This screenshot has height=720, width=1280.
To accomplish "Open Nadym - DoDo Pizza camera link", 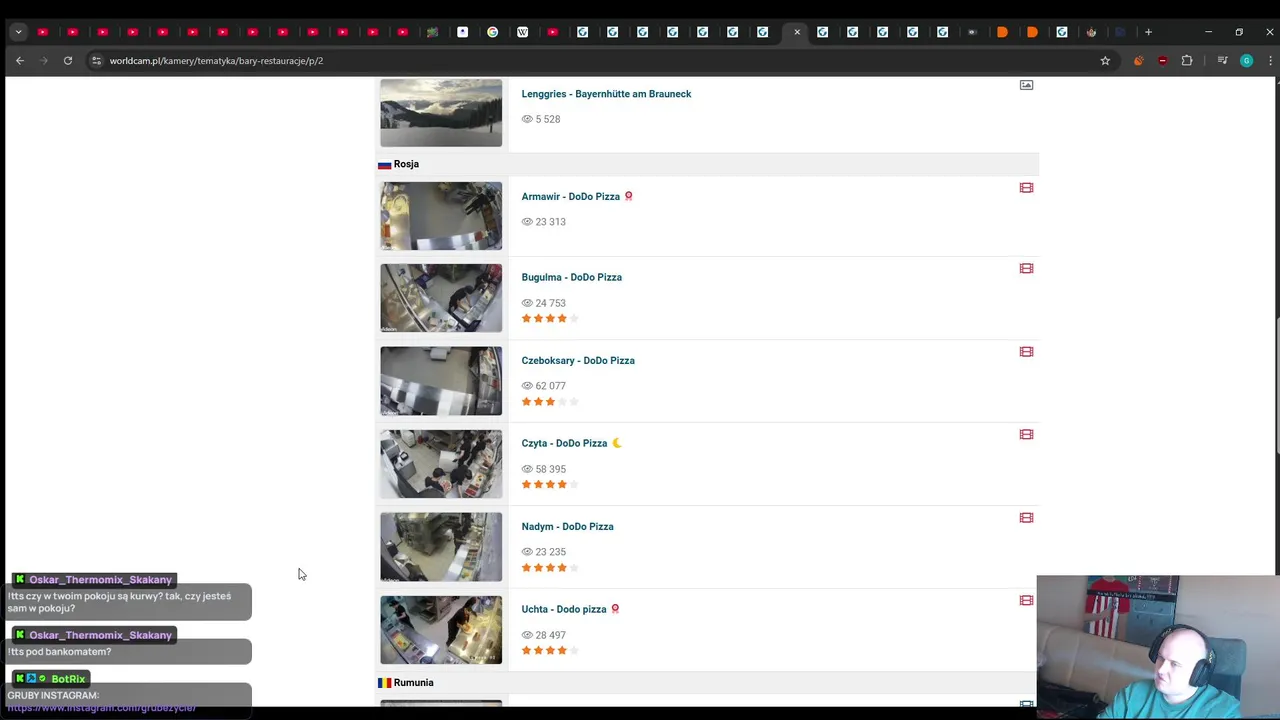I will coord(567,527).
